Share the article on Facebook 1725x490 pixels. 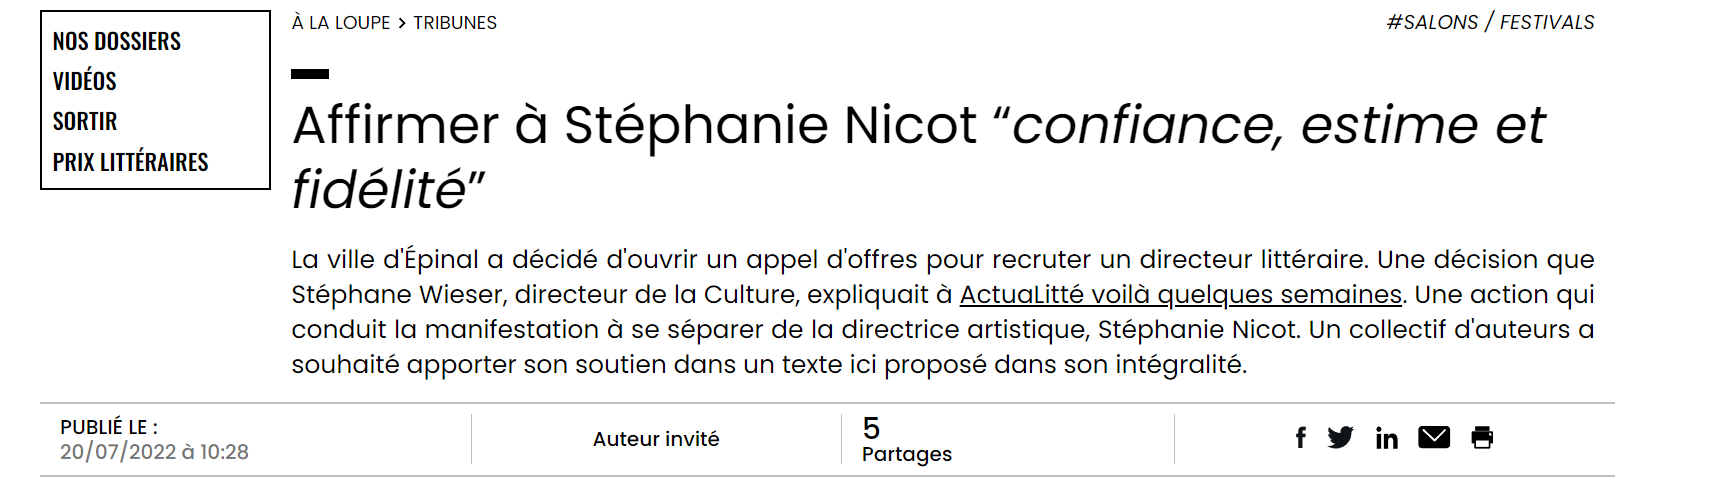(1300, 438)
